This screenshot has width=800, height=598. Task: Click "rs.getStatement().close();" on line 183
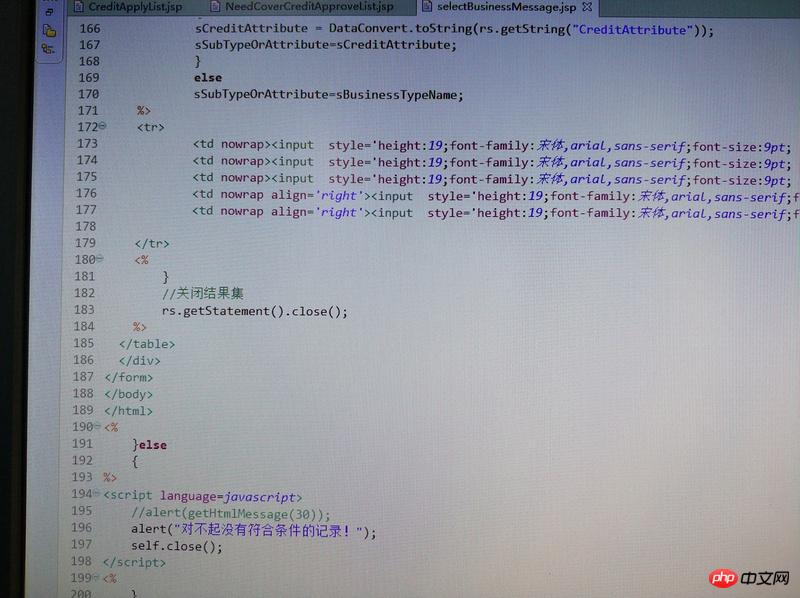coord(255,311)
